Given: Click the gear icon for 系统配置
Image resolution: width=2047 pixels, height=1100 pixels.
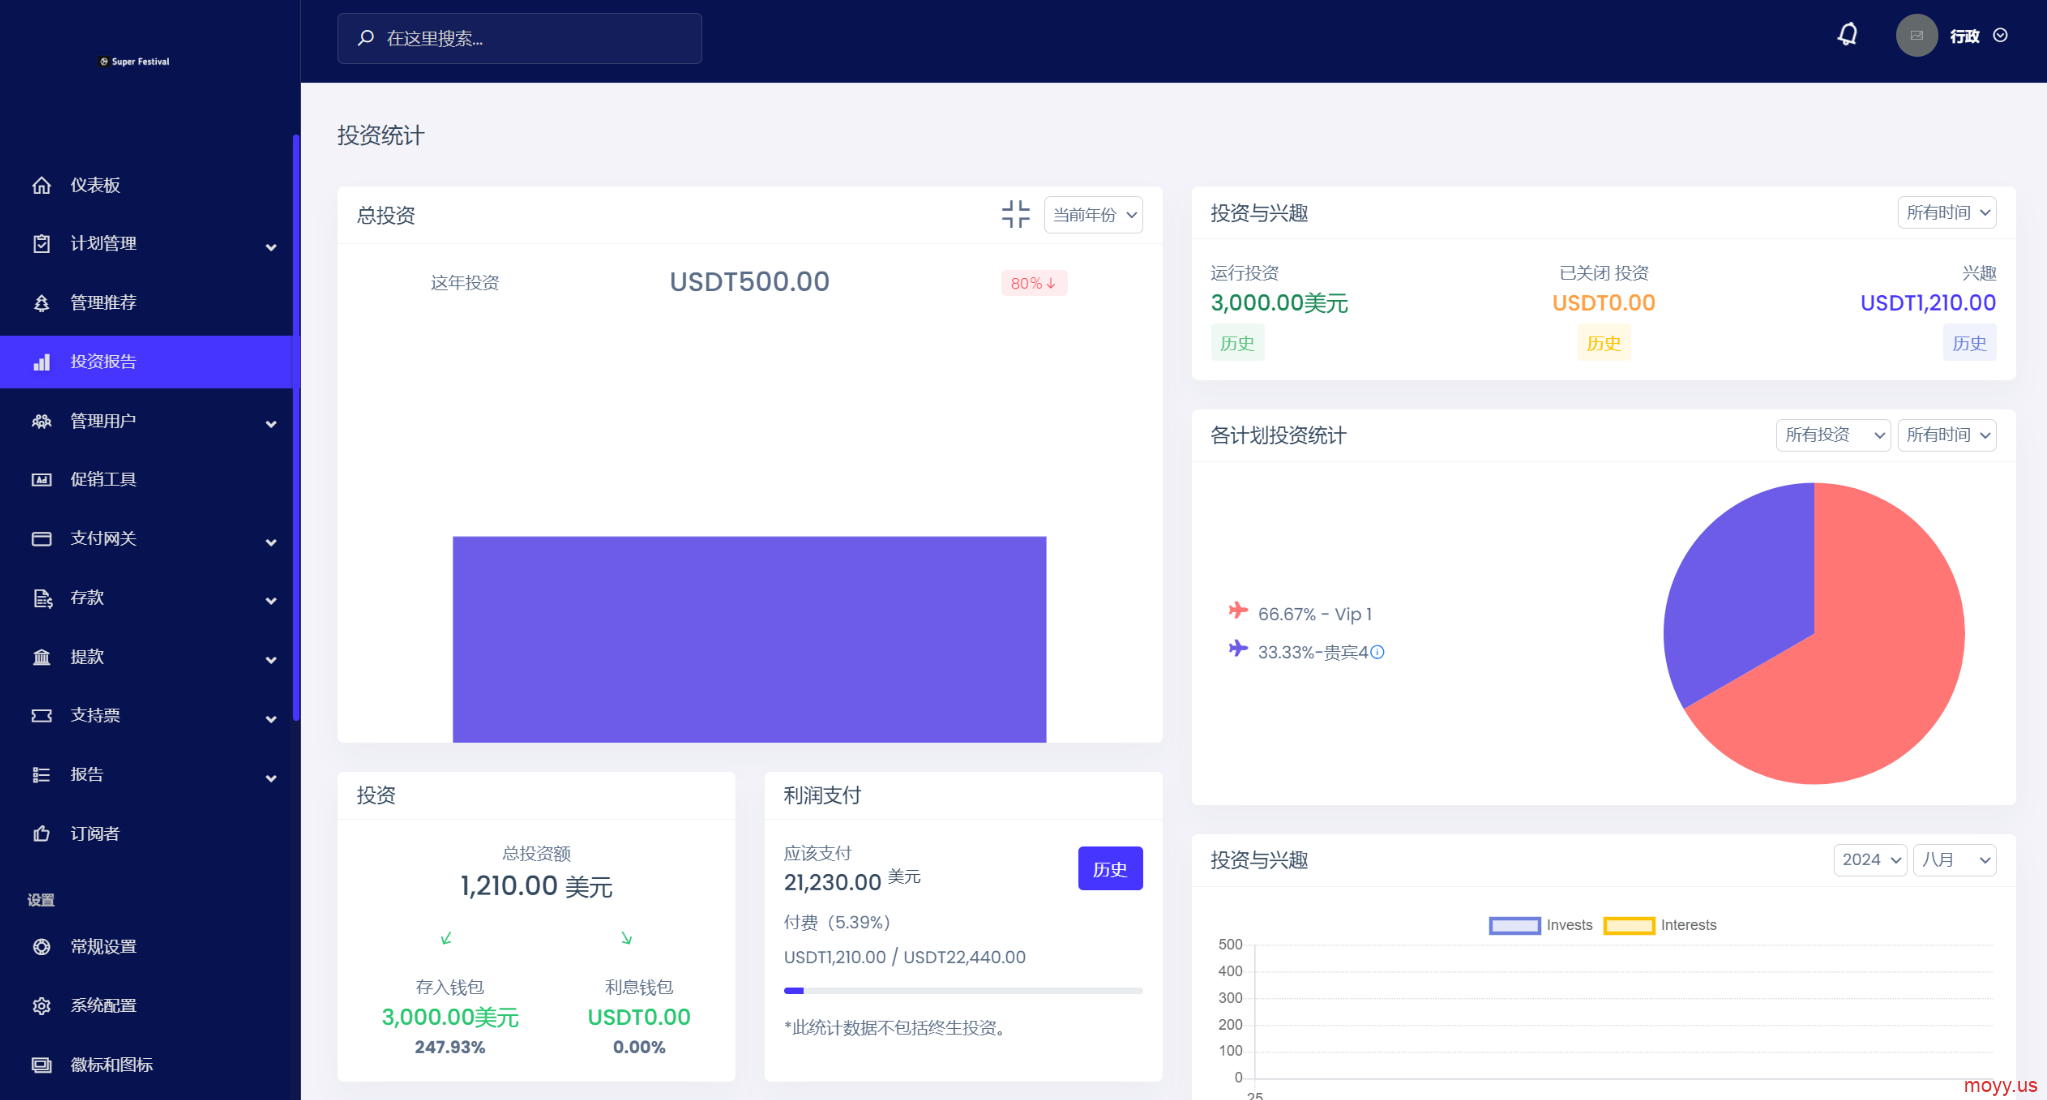Looking at the screenshot, I should coord(41,1006).
